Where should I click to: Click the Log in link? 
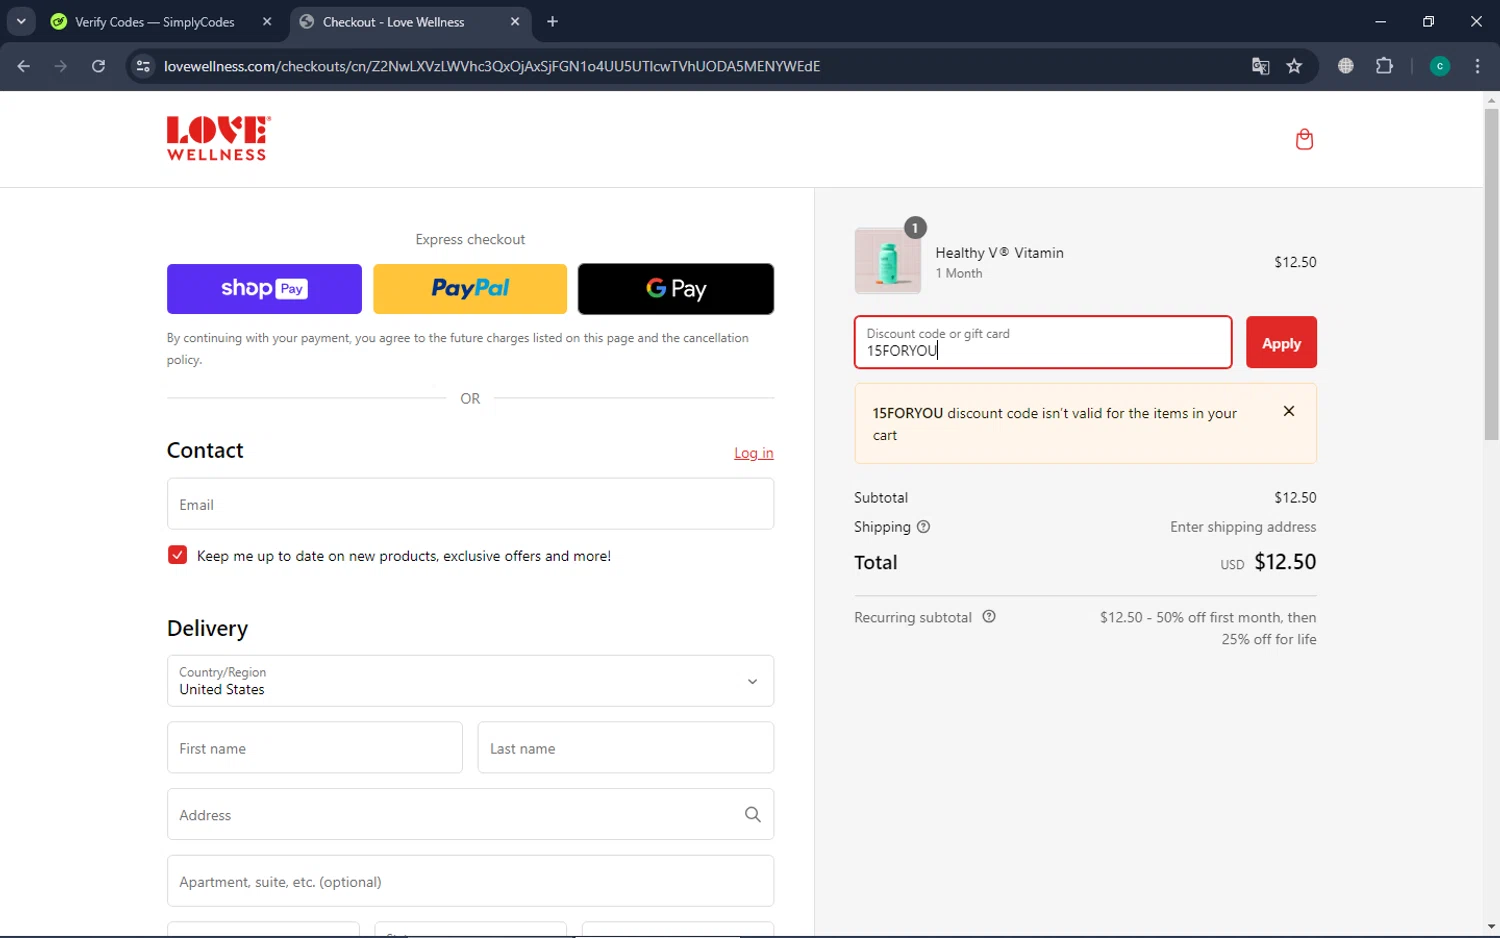[x=753, y=453]
